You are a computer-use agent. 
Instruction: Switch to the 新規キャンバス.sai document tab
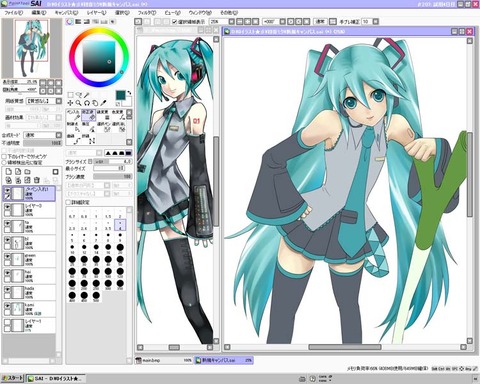(224, 360)
